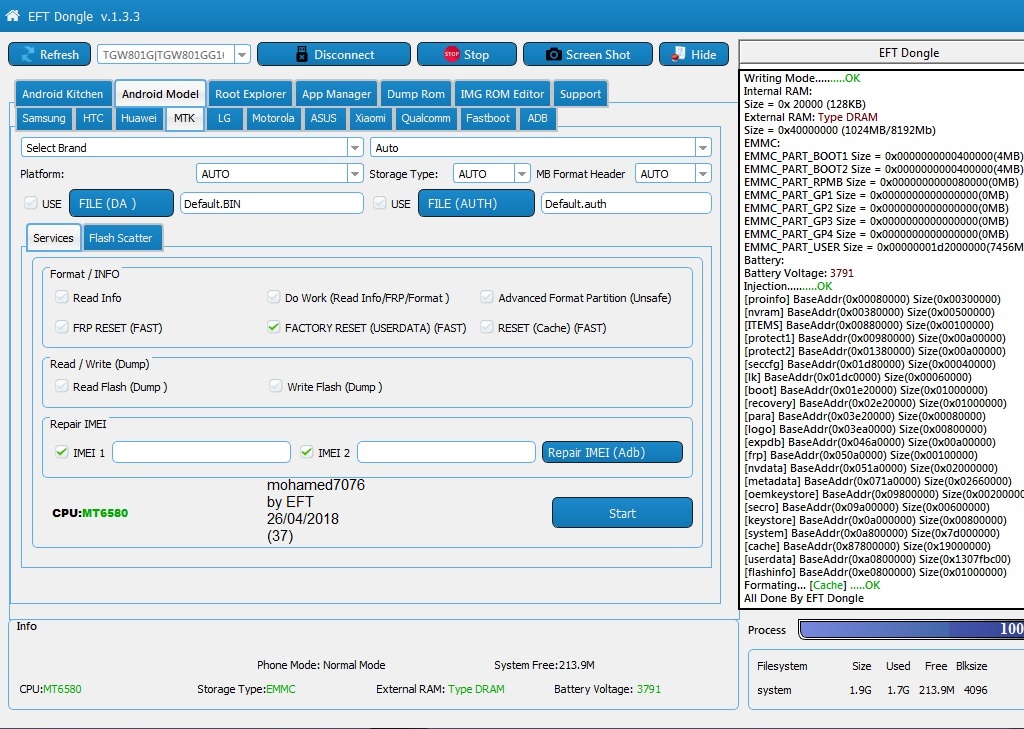Viewport: 1024px width, 729px height.
Task: Click the system filesystem row
Action: (872, 690)
